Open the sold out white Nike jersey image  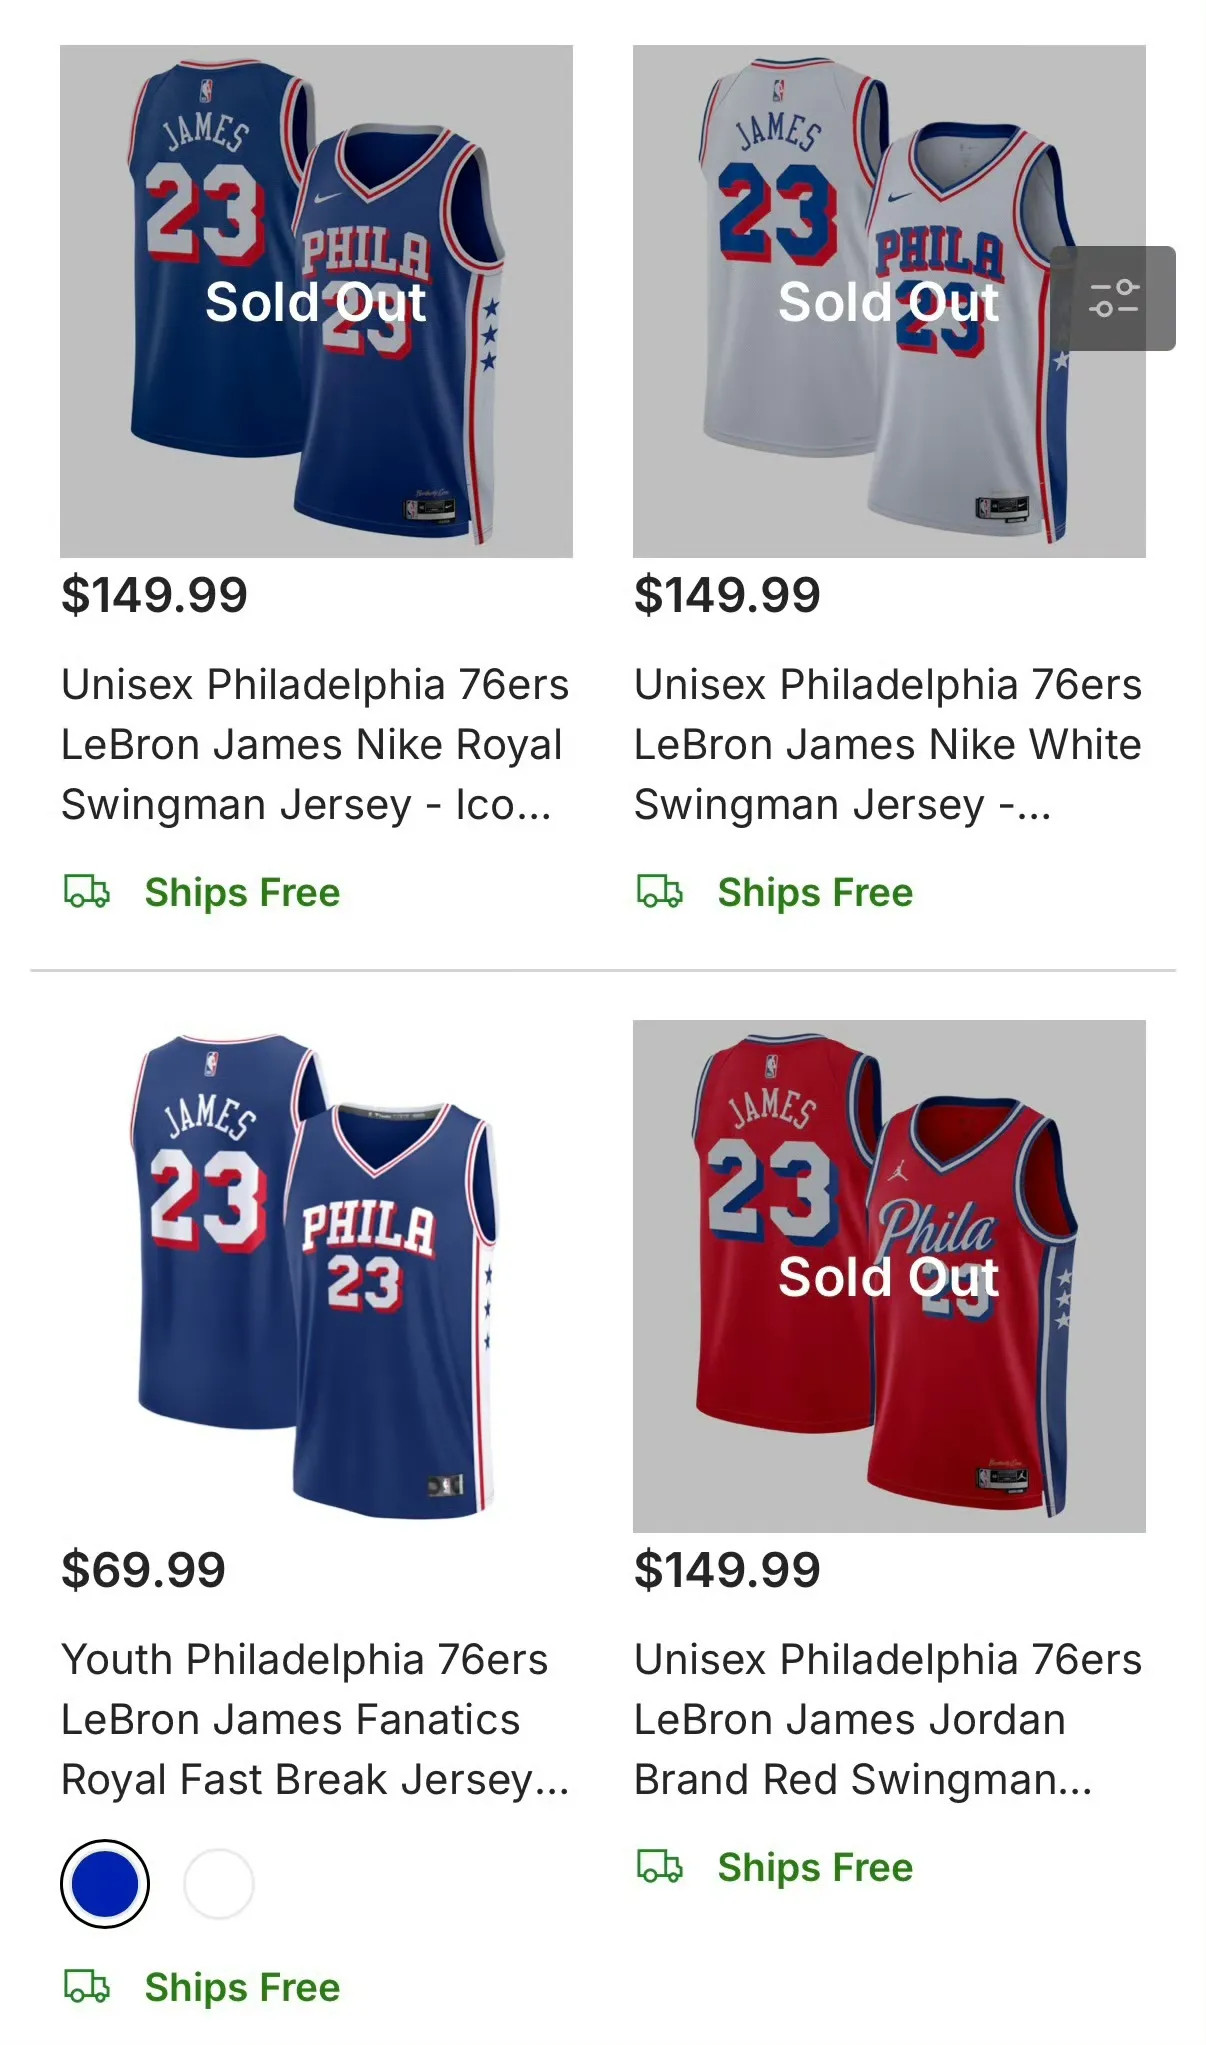889,301
